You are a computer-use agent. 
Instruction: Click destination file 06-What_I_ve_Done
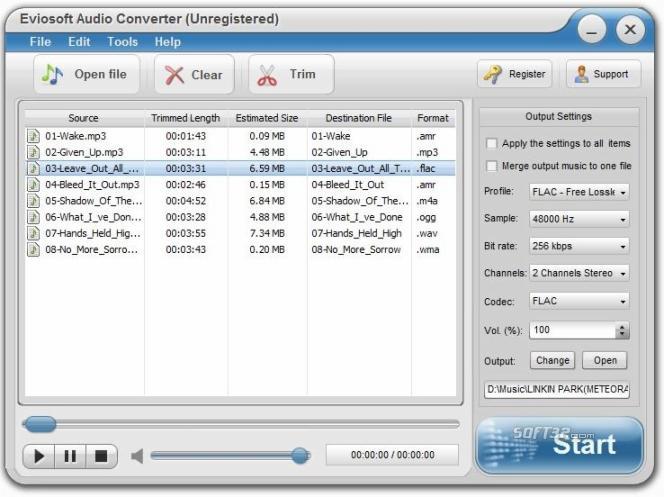tap(357, 218)
